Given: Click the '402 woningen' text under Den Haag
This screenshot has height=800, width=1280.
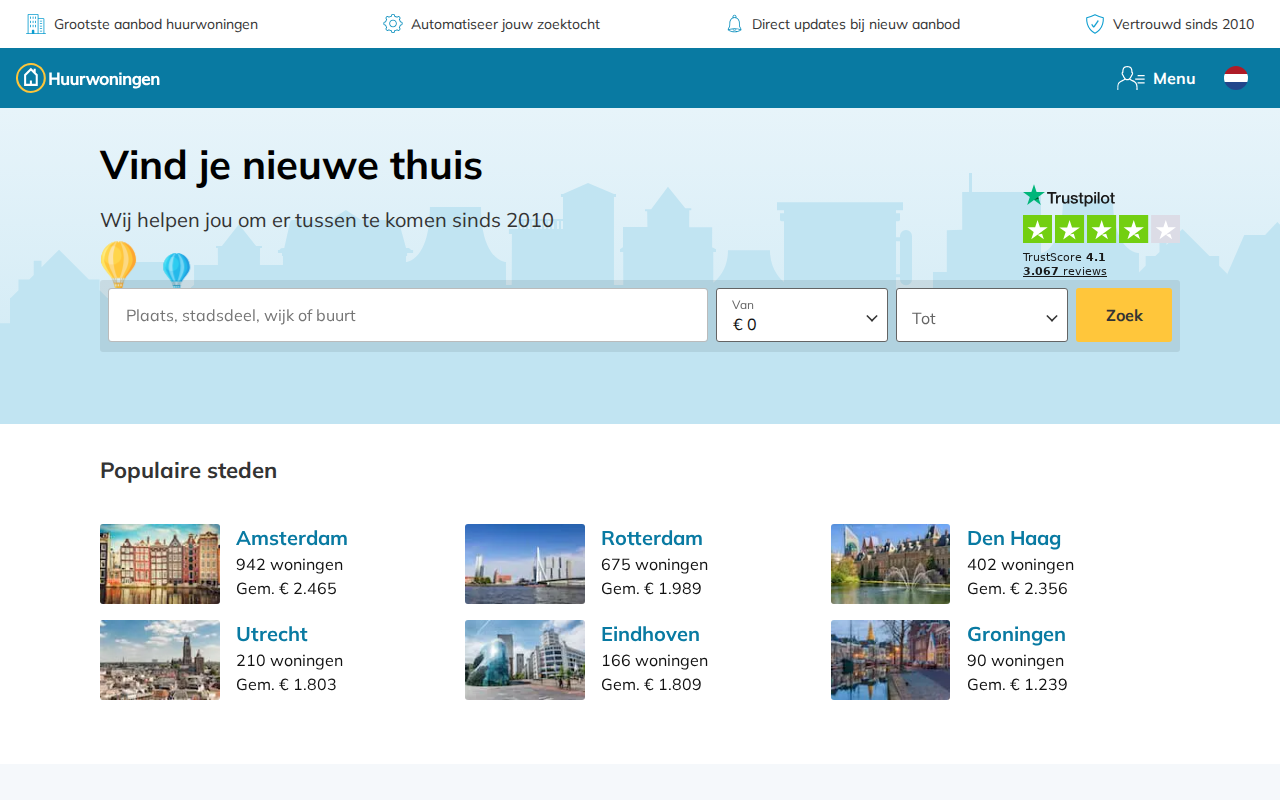Looking at the screenshot, I should pos(1020,564).
